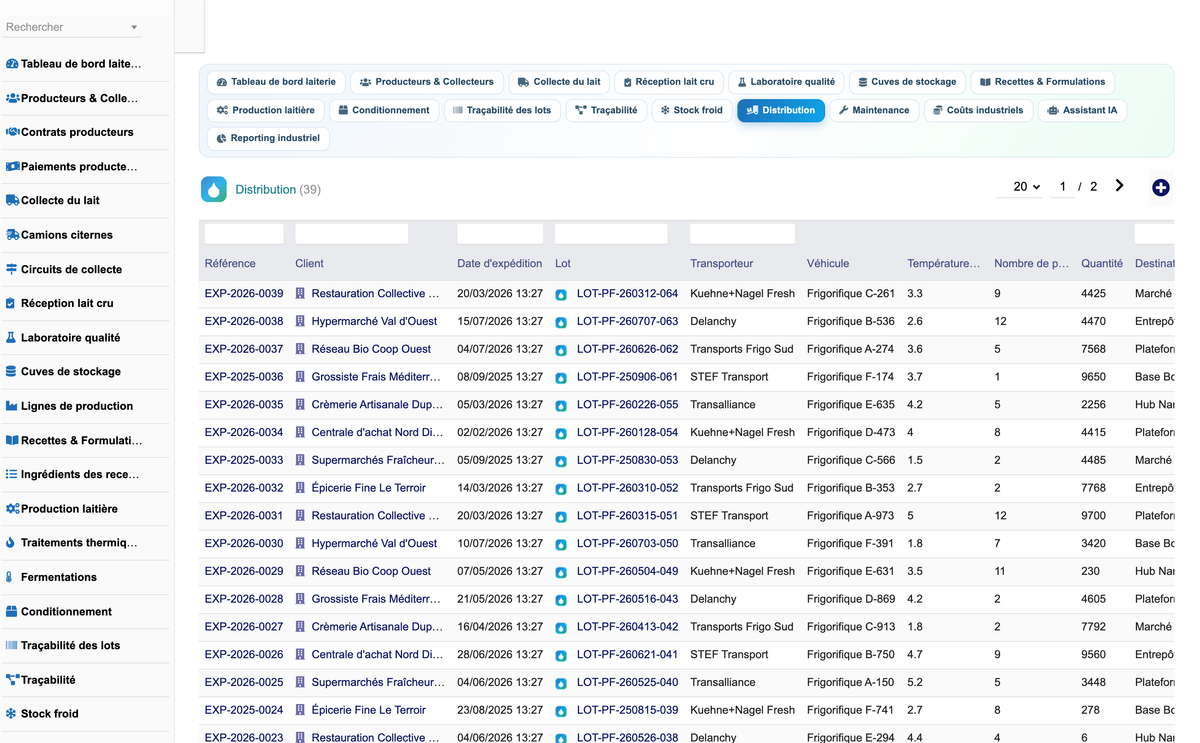This screenshot has height=743, width=1200.
Task: Open client Épicerie Fine Le Terroir in EXP-2026-0032 row
Action: (368, 488)
